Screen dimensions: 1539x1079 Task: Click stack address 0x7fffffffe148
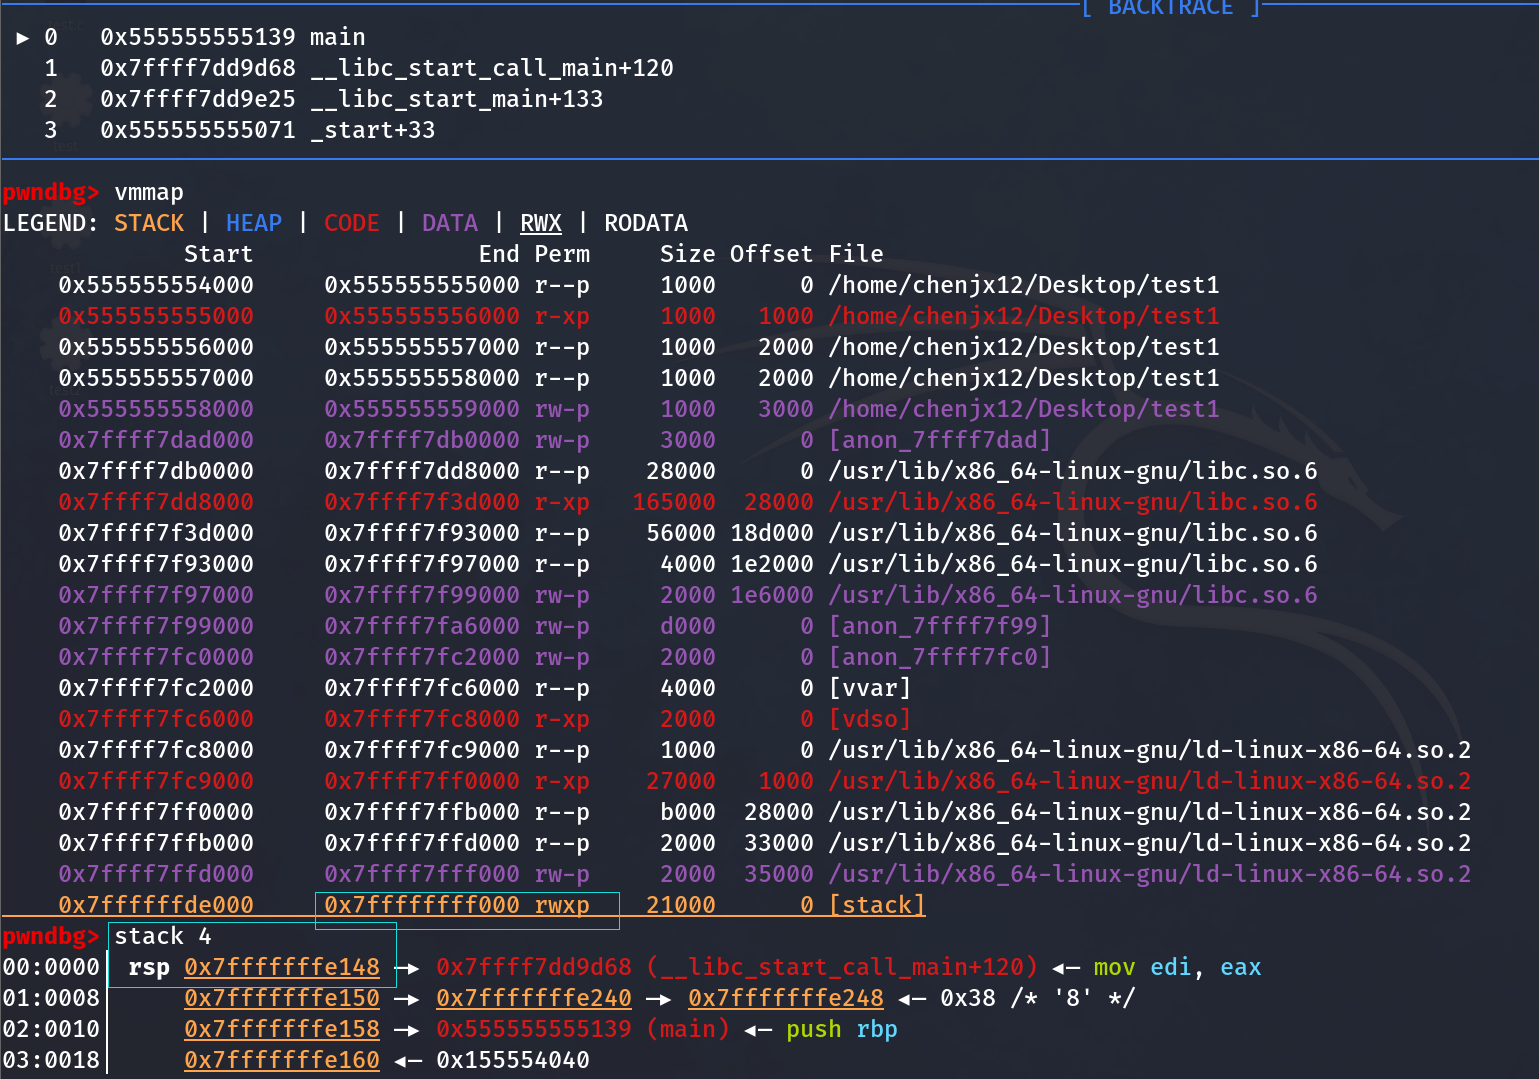(x=282, y=967)
